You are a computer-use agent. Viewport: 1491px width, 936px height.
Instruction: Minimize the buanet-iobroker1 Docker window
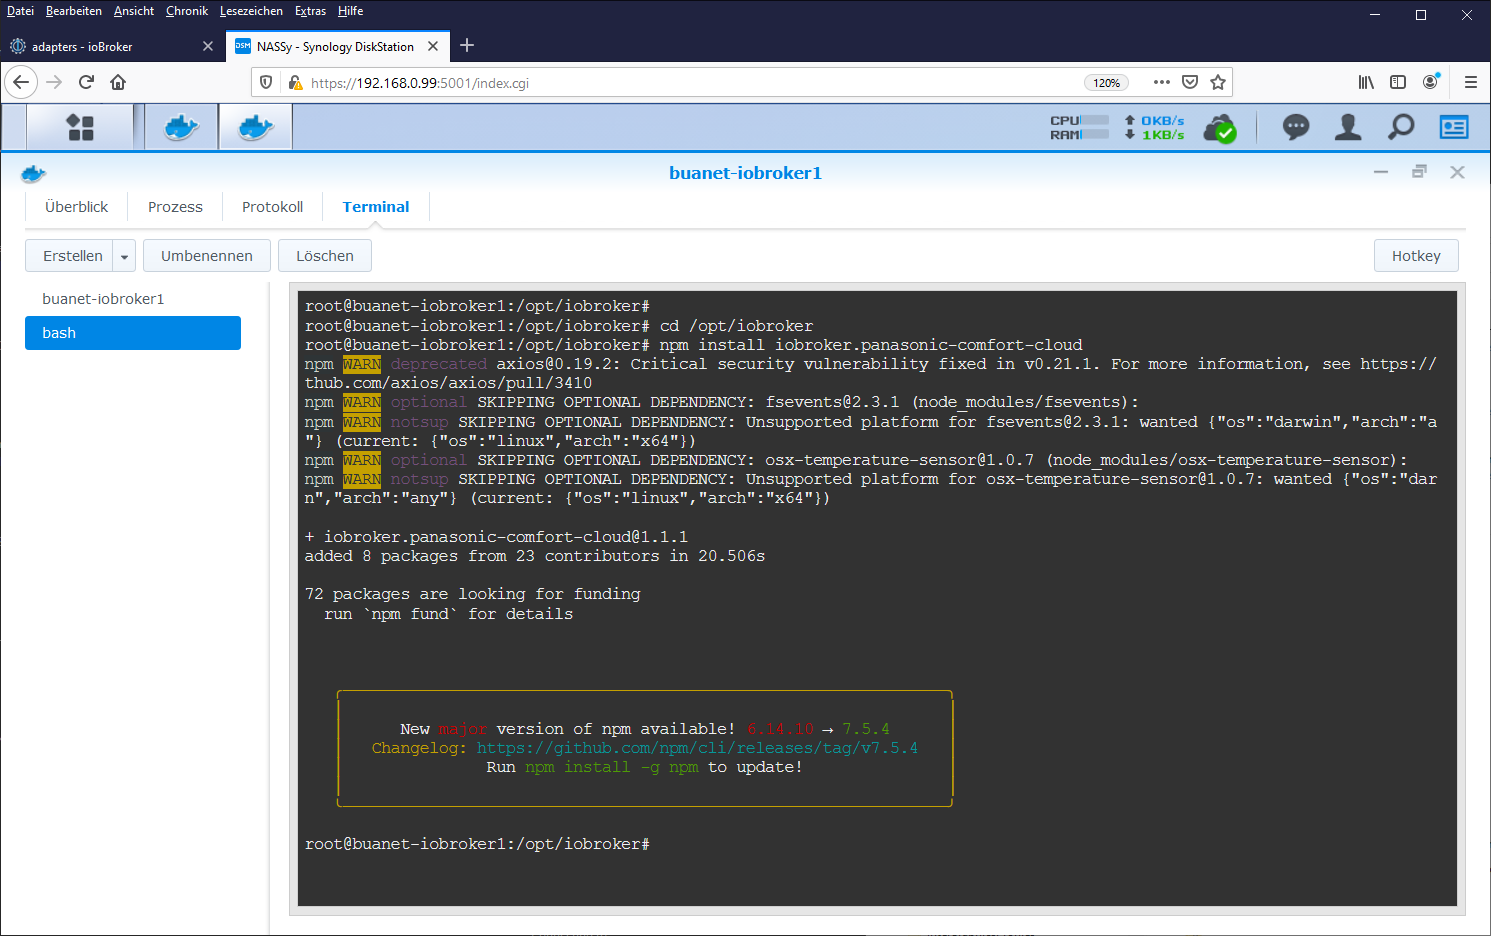(x=1381, y=172)
